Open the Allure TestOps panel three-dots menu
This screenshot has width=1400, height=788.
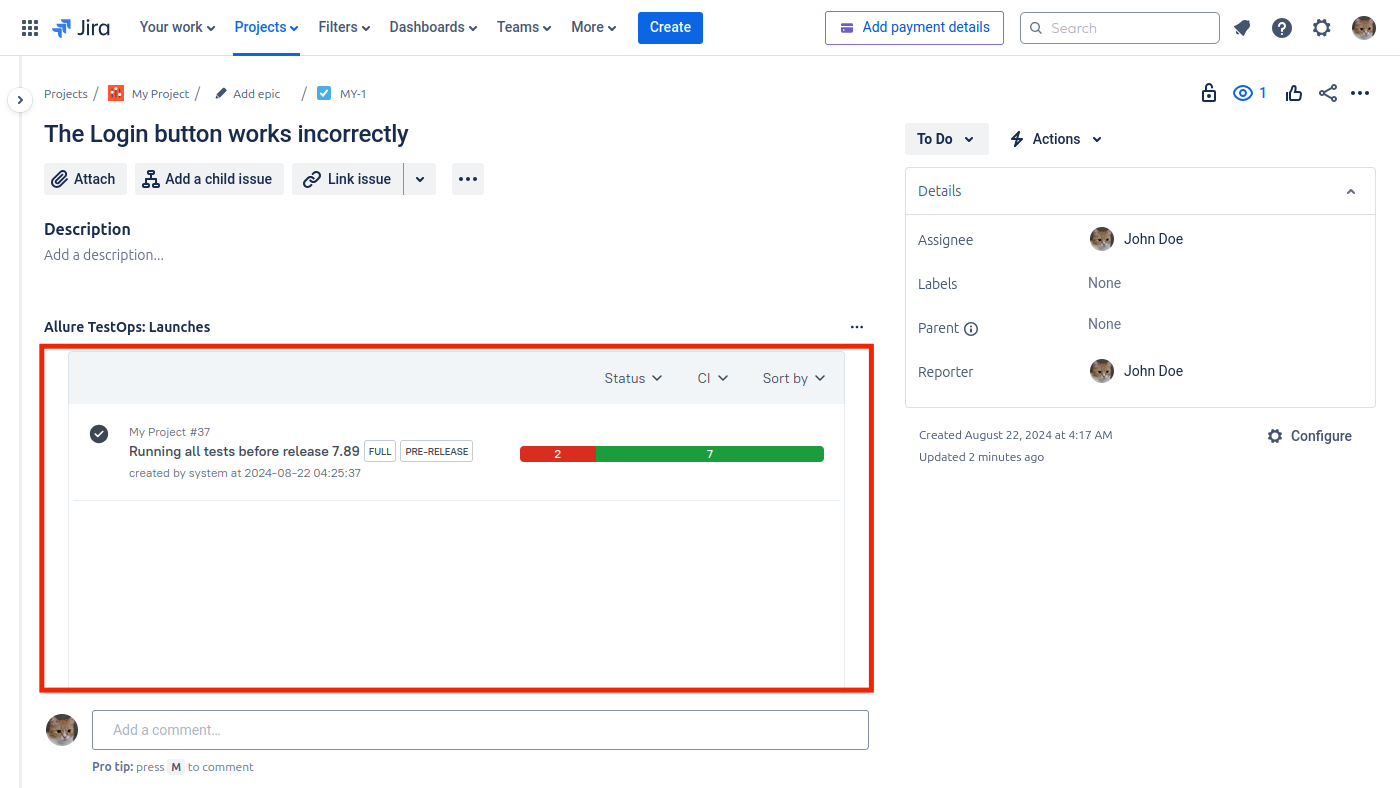pos(857,327)
